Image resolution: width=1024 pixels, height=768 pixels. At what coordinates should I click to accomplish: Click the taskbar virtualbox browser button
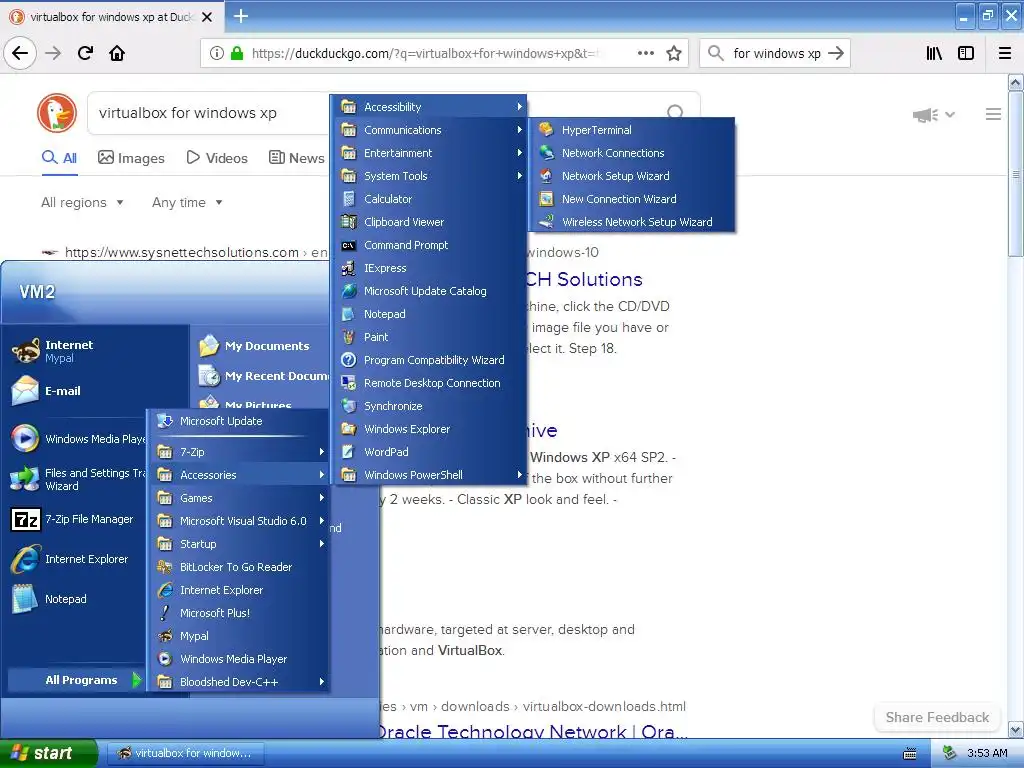click(x=185, y=753)
